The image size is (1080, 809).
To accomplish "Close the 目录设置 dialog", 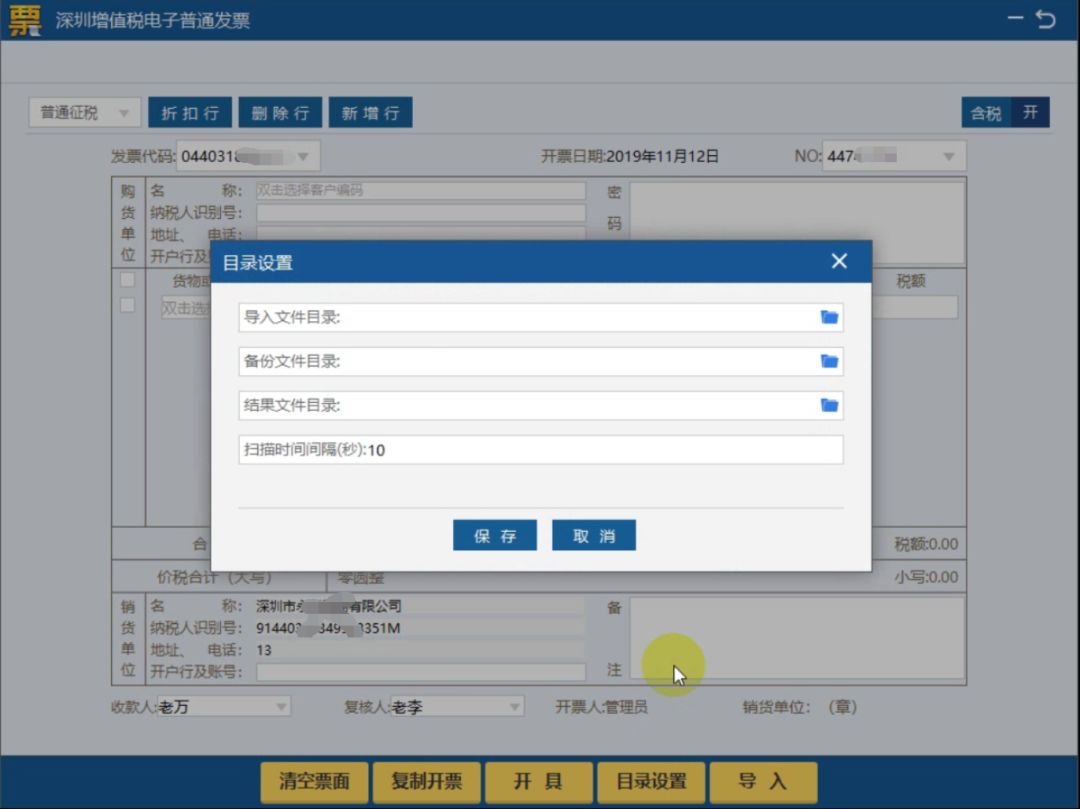I will click(839, 262).
